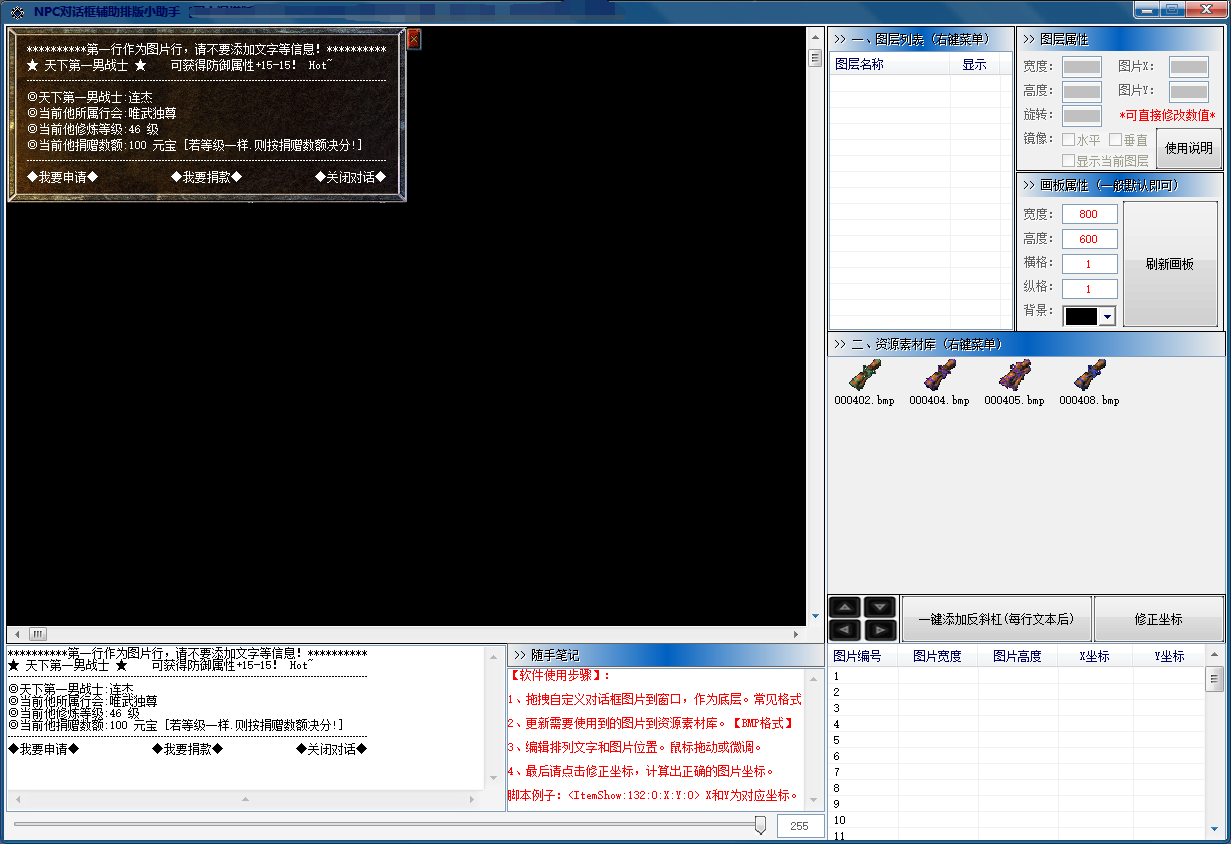Click the 使用说明 button
The height and width of the screenshot is (844, 1231).
point(1189,148)
